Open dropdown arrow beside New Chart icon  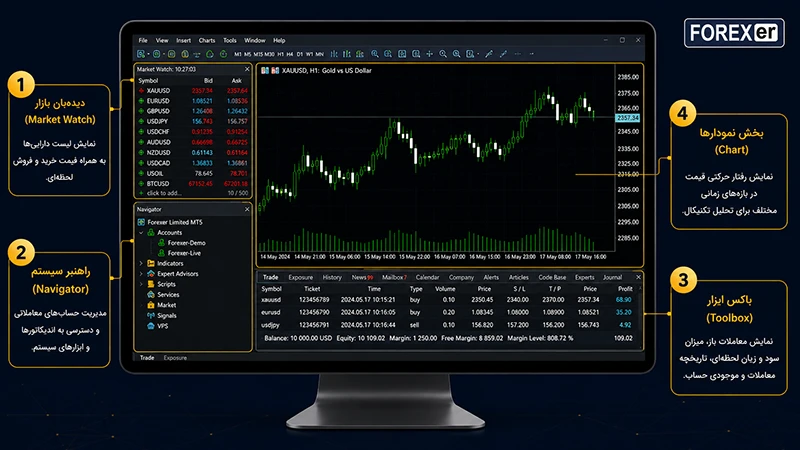tap(148, 54)
